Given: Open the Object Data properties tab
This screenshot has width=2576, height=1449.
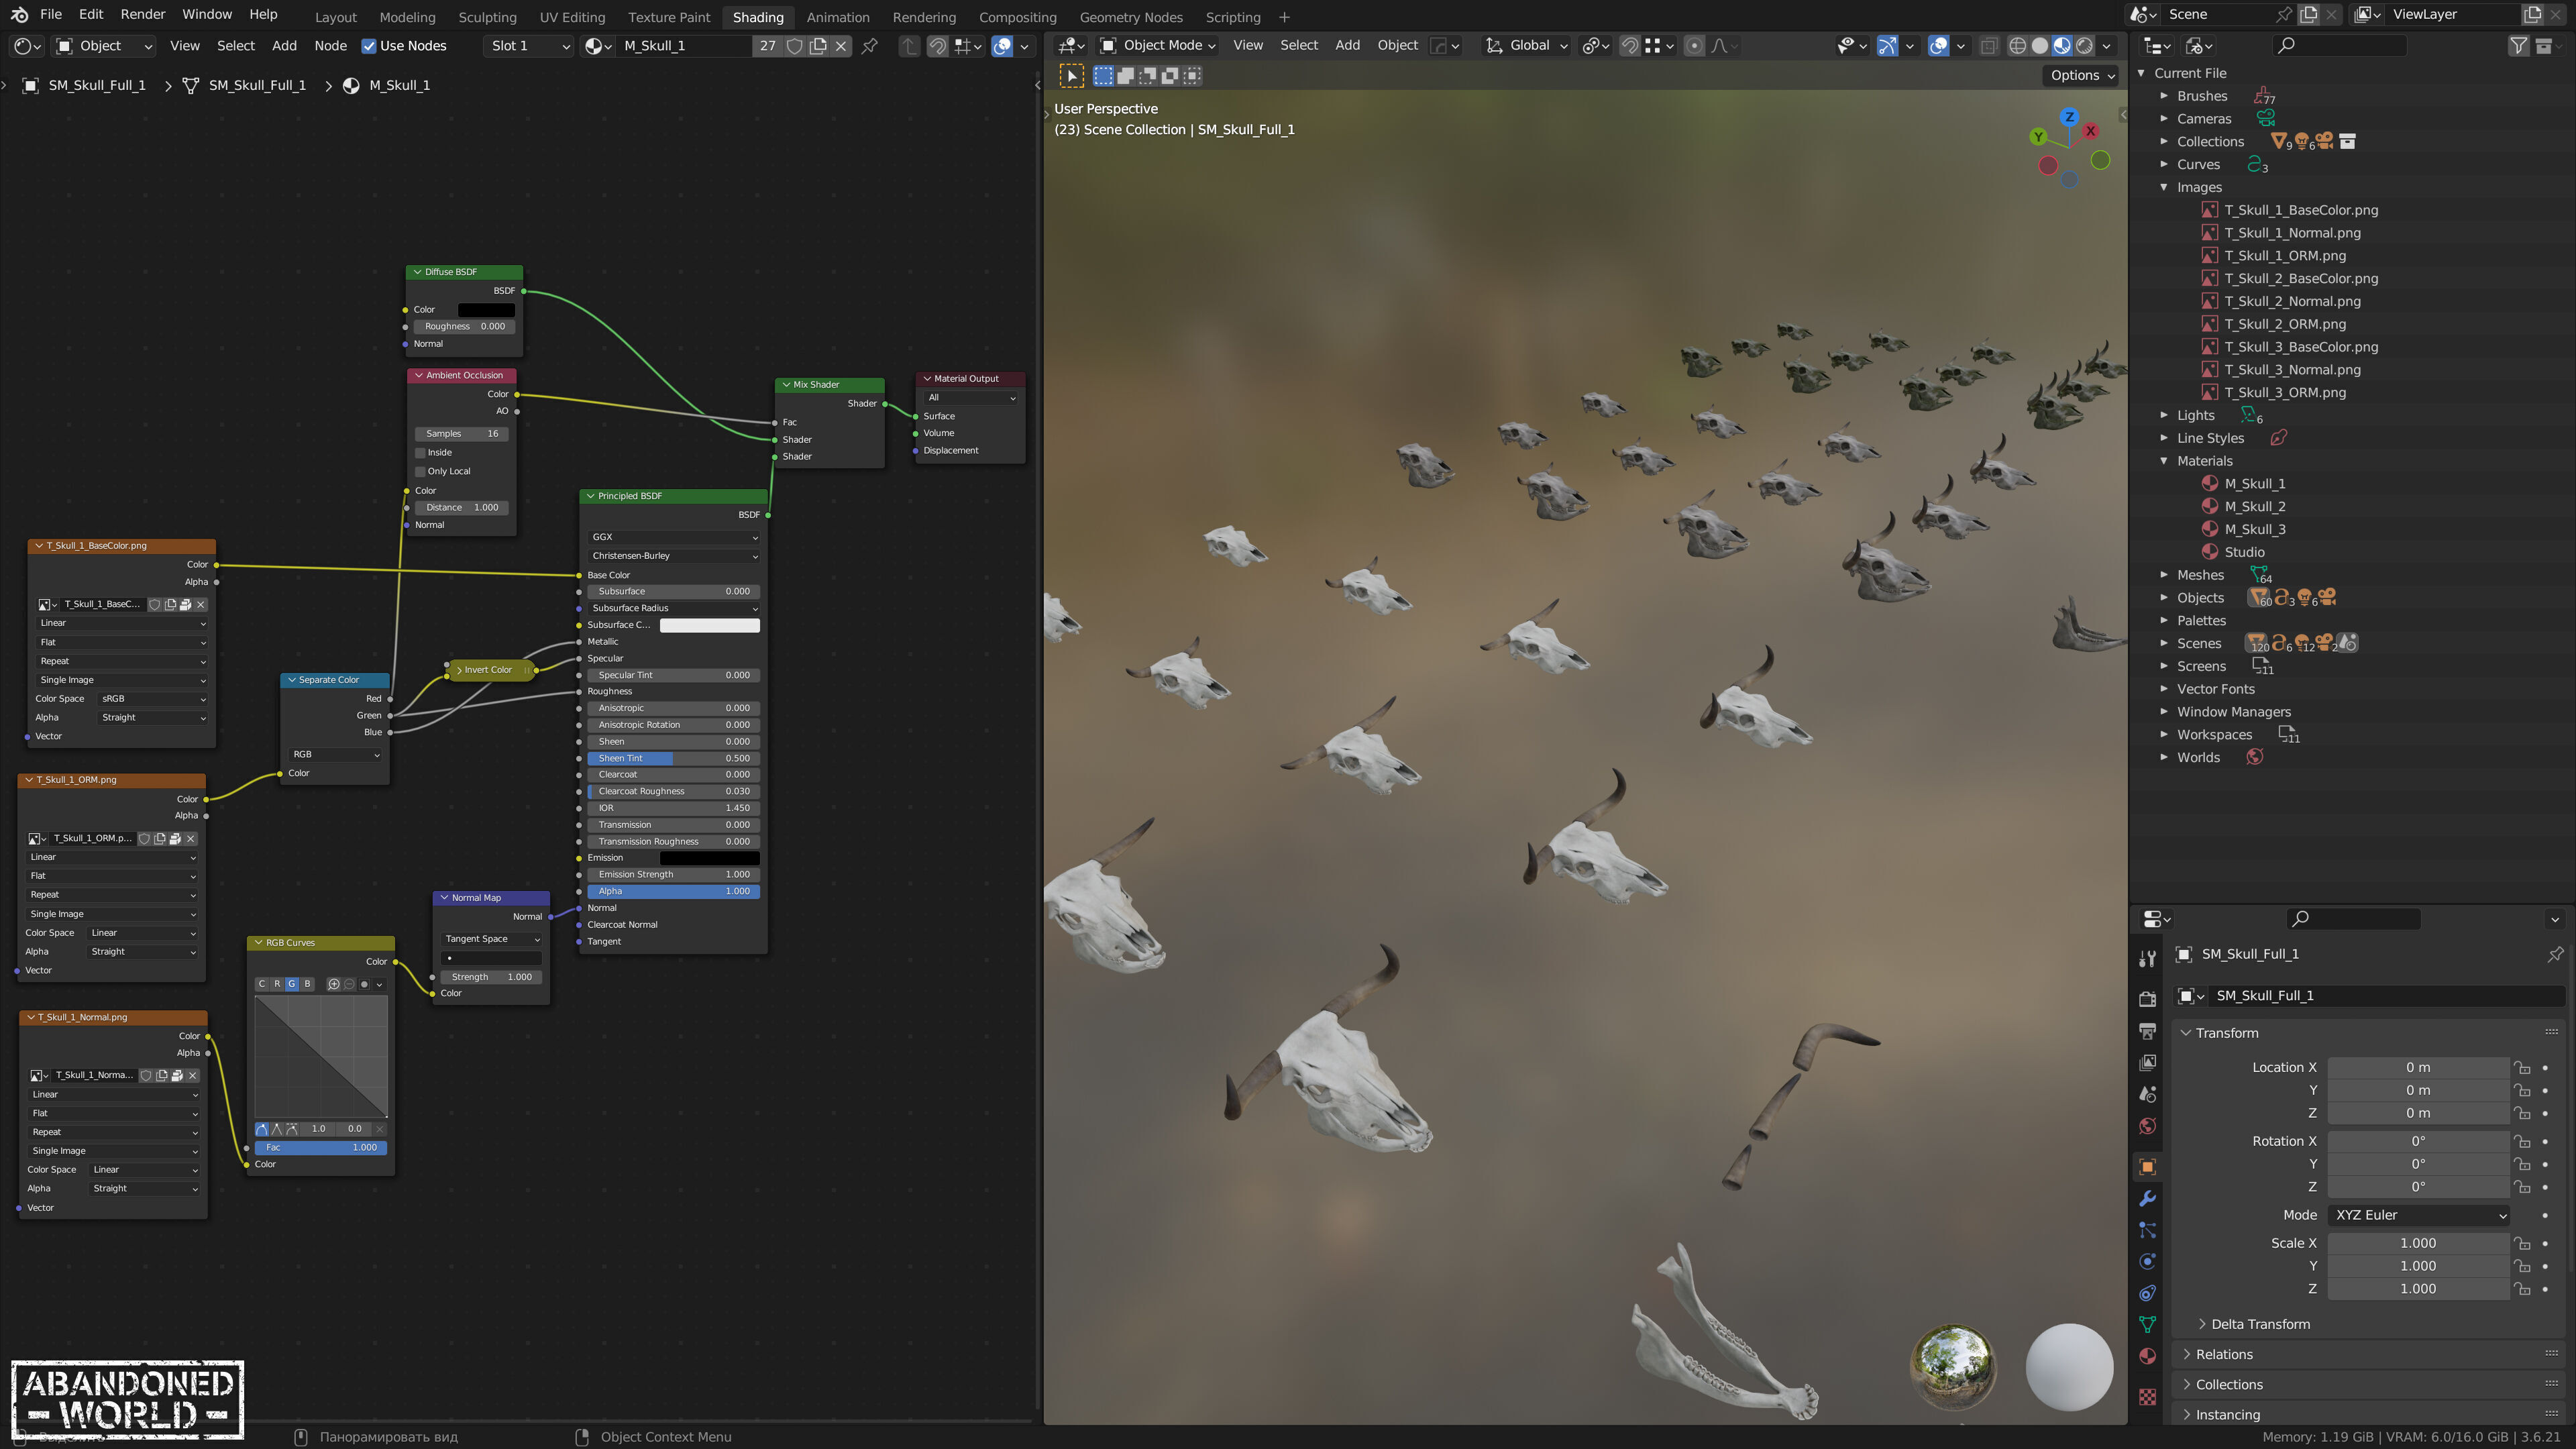Looking at the screenshot, I should [x=2147, y=1324].
